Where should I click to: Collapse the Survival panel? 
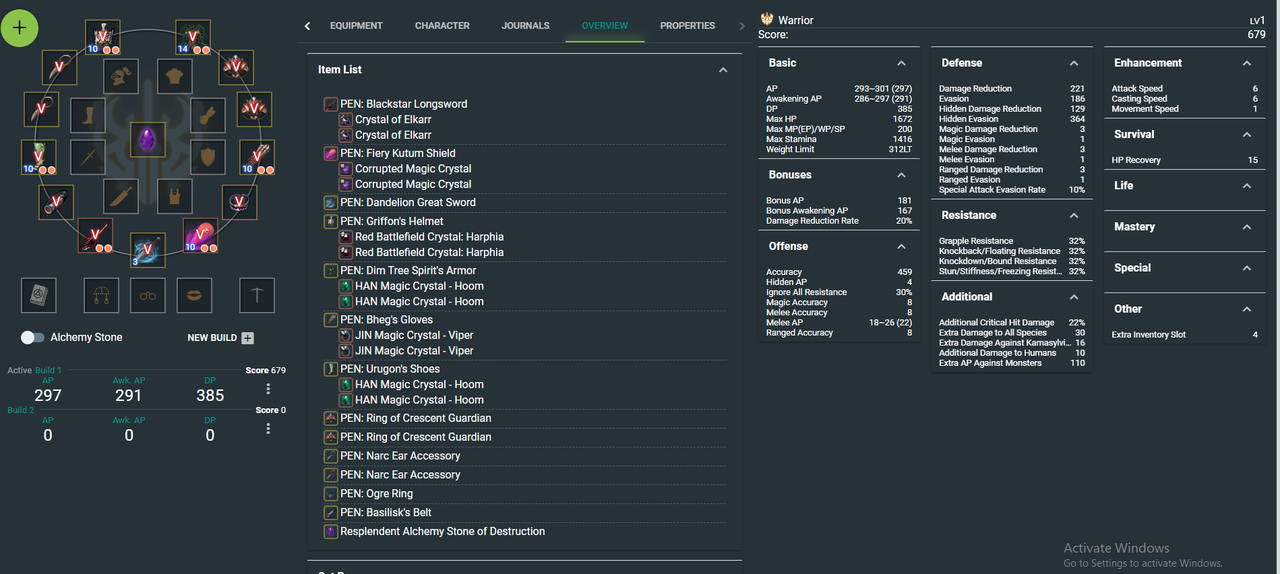1247,134
